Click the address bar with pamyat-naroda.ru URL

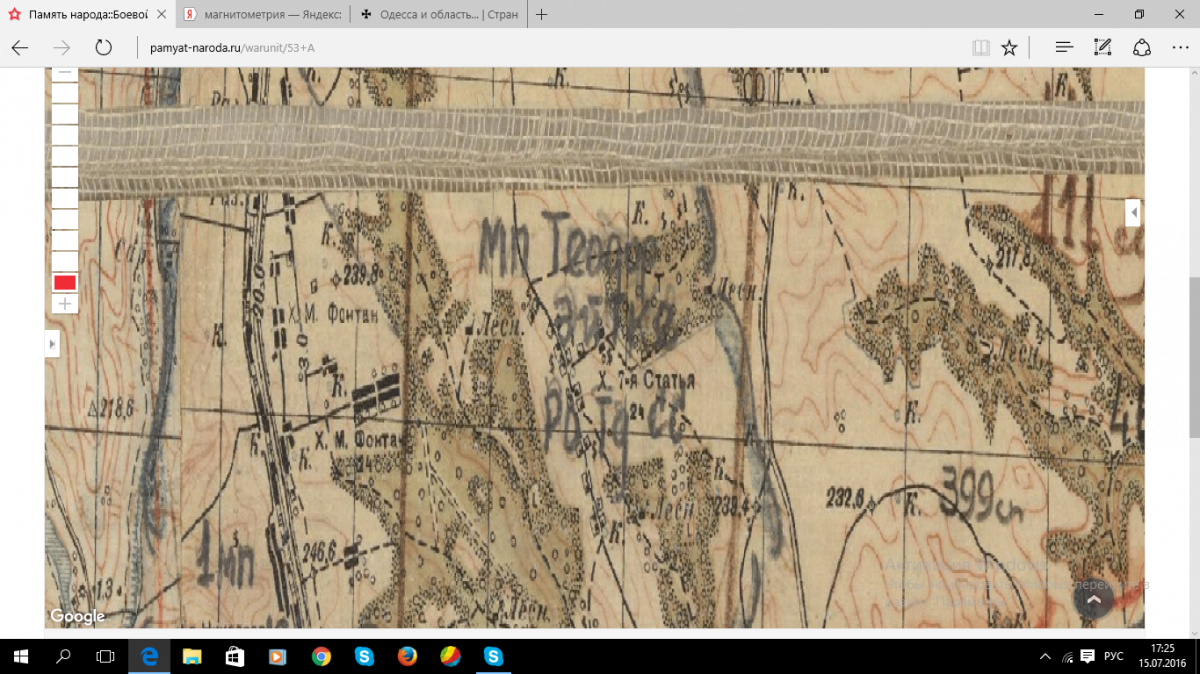click(x=550, y=47)
